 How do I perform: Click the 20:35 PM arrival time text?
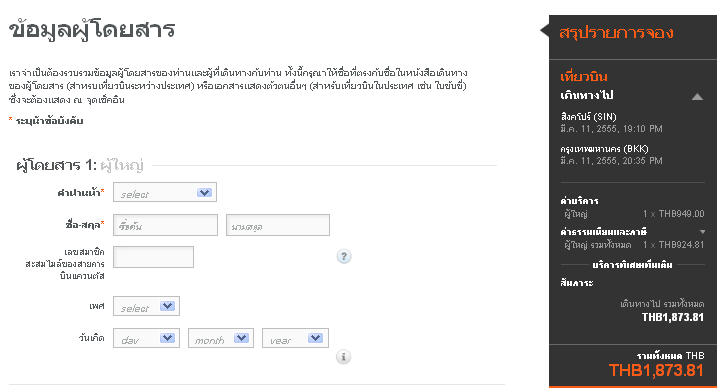pyautogui.click(x=642, y=161)
